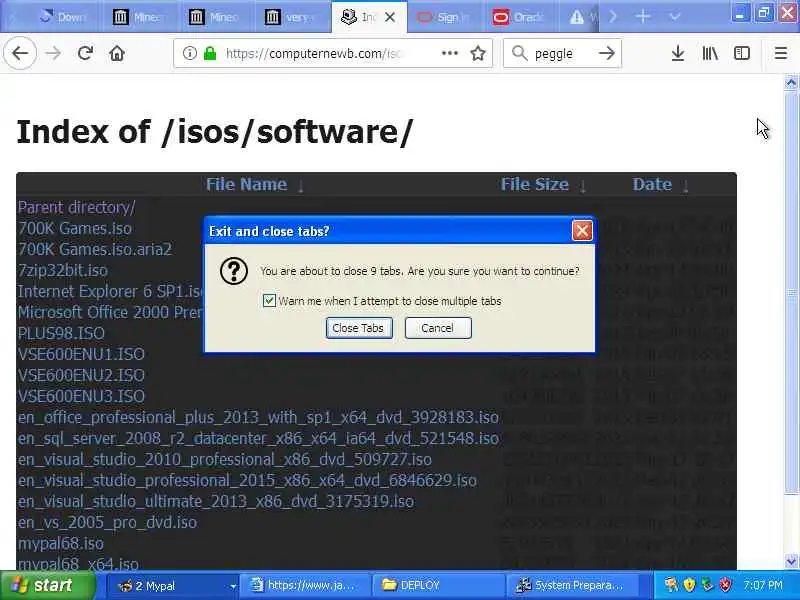This screenshot has width=800, height=600.
Task: Uncheck Warn me when closing multiple tabs
Action: [x=269, y=301]
